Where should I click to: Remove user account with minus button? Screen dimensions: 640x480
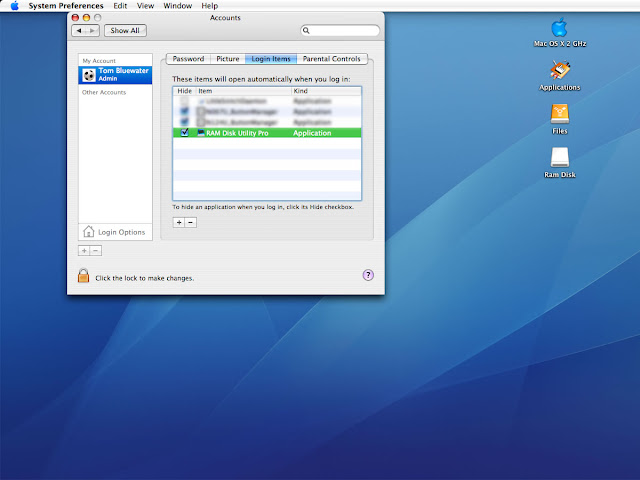[x=96, y=251]
